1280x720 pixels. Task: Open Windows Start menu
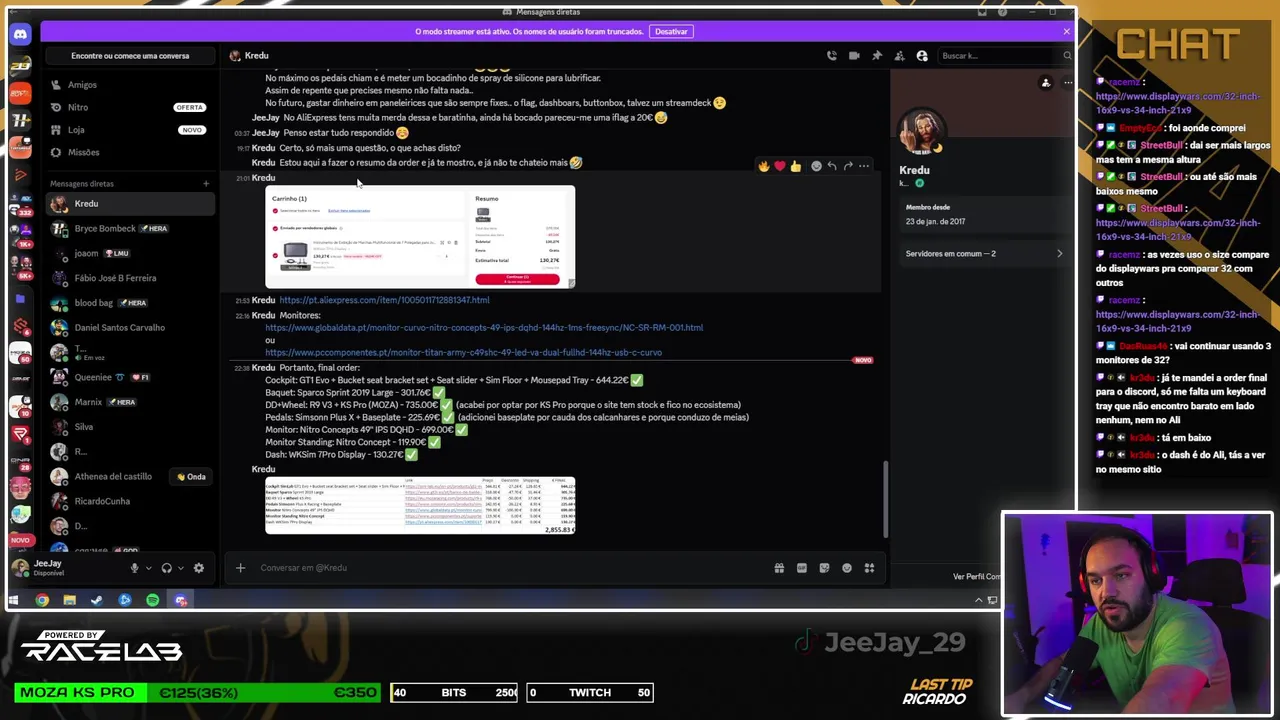[13, 600]
